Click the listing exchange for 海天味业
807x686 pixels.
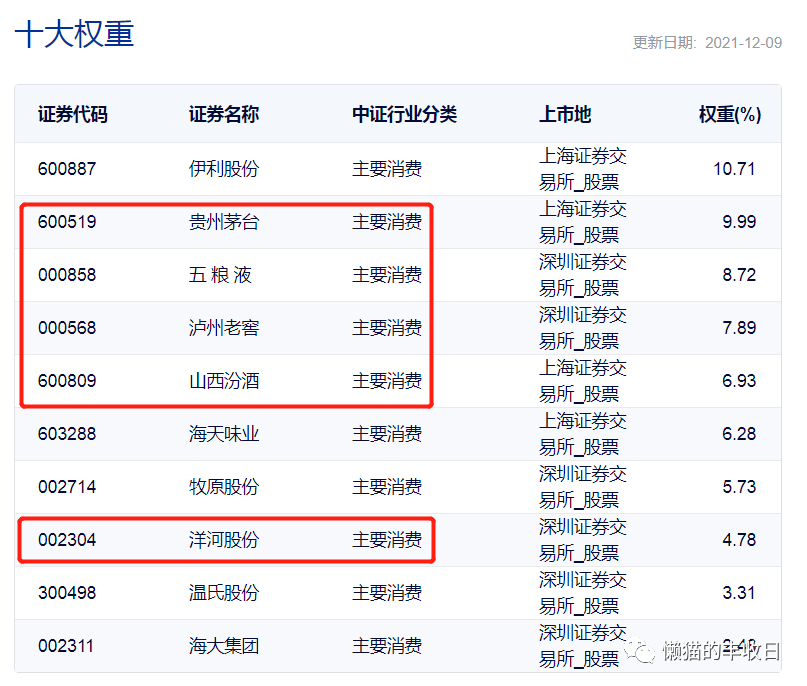[x=583, y=434]
